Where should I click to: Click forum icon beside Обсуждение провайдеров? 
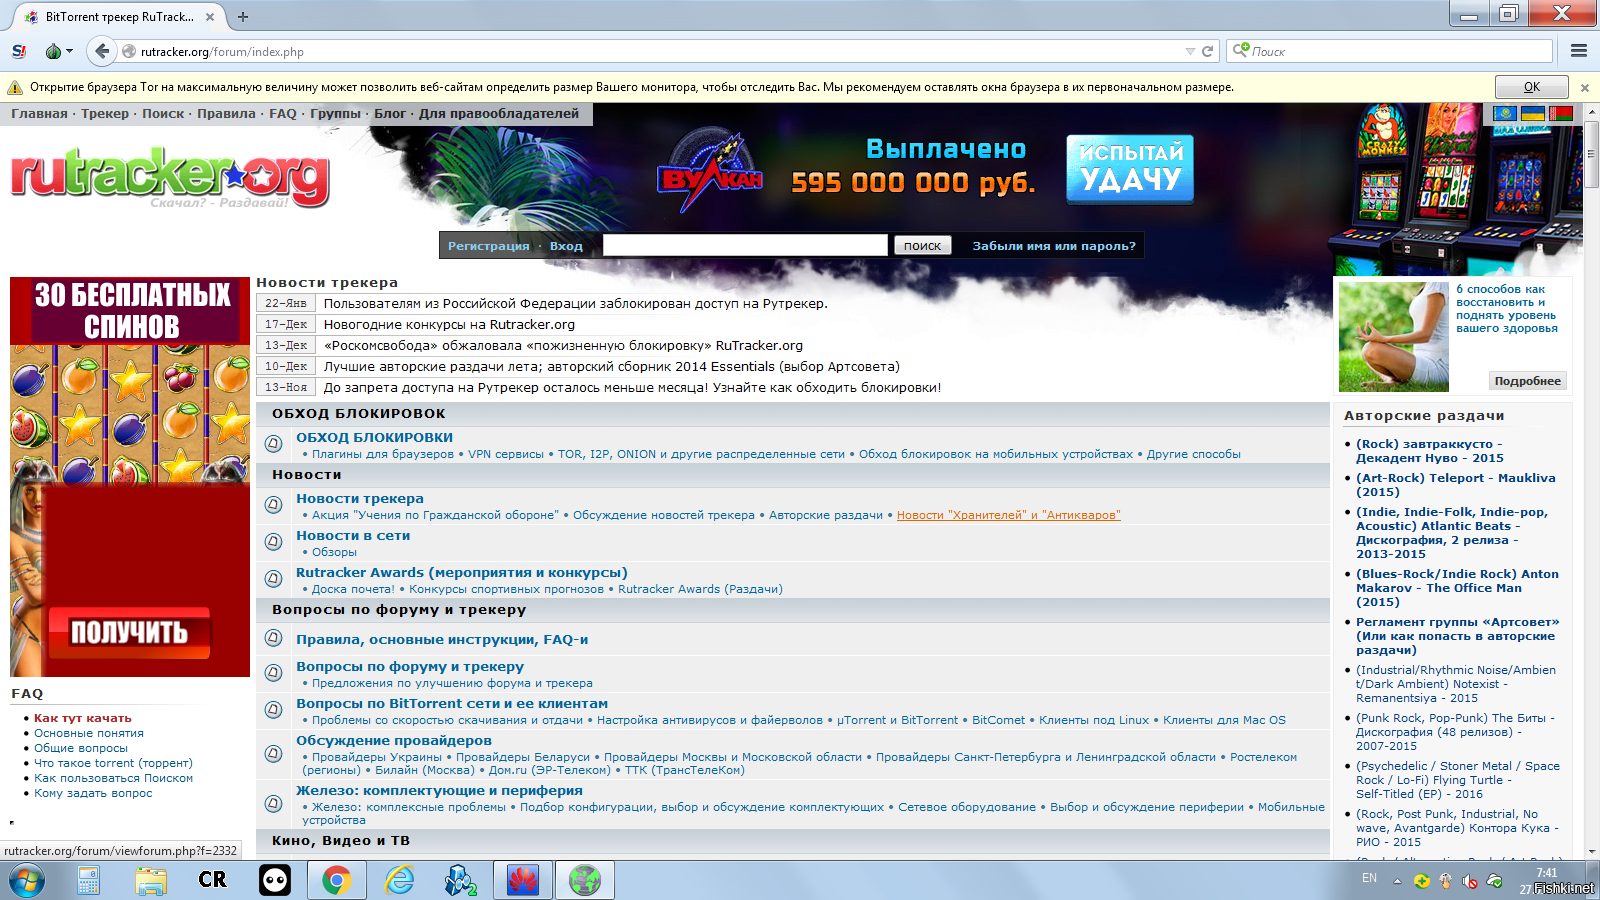pos(273,754)
